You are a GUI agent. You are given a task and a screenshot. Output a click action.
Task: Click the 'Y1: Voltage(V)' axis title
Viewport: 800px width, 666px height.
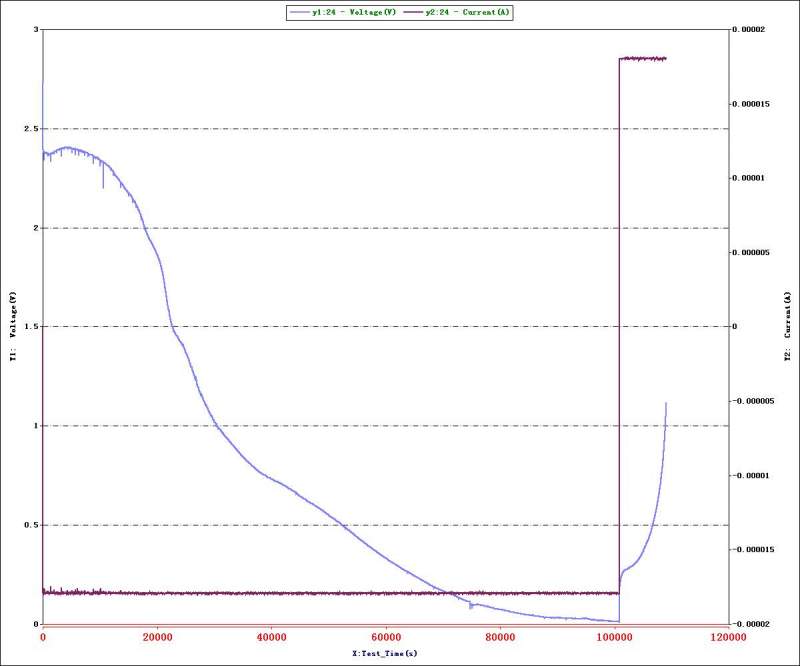(x=13, y=327)
